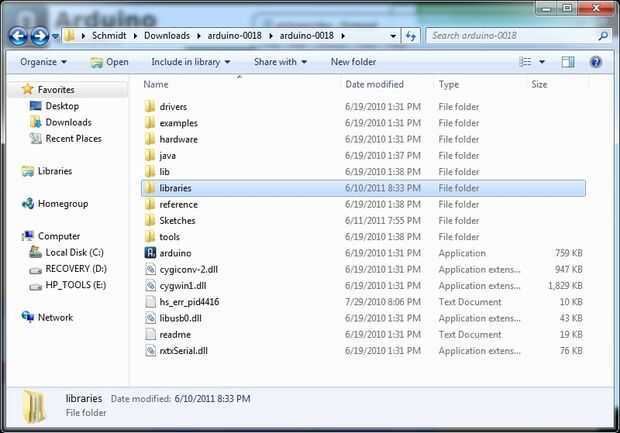
Task: Open Downloads in the navigation pane
Action: 68,122
